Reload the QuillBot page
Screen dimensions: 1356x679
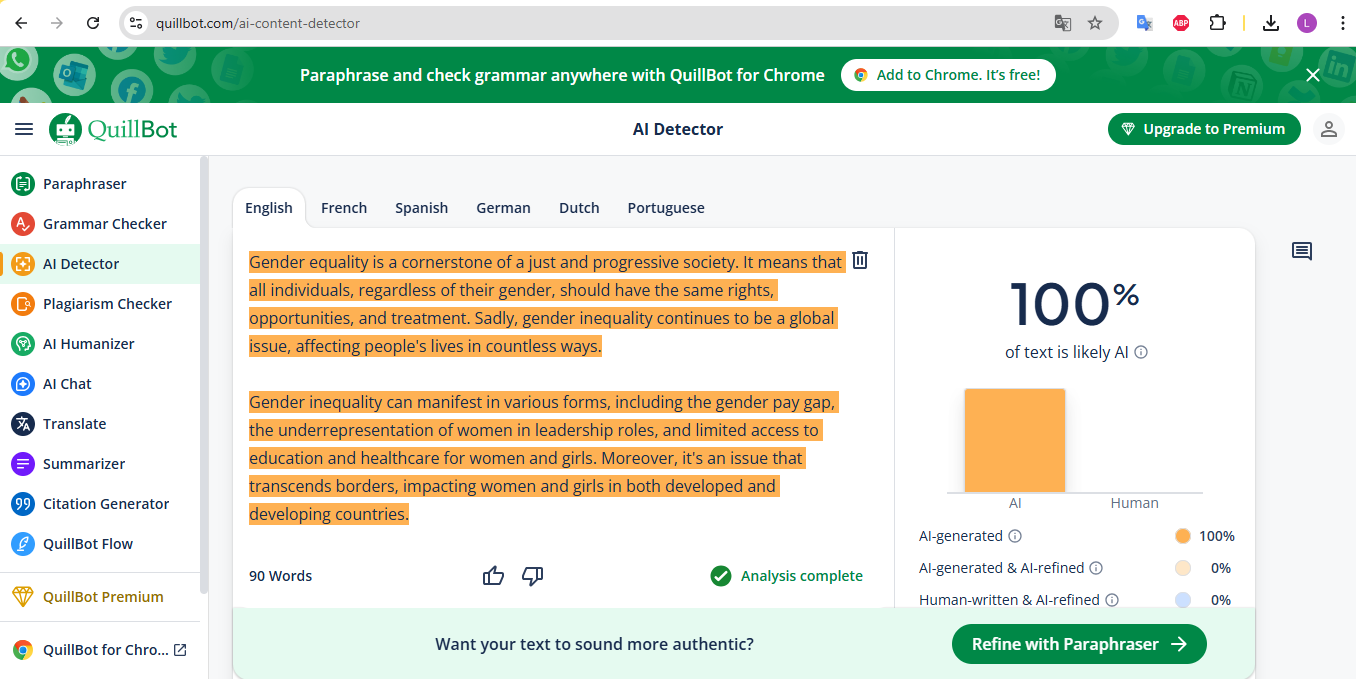[x=93, y=23]
